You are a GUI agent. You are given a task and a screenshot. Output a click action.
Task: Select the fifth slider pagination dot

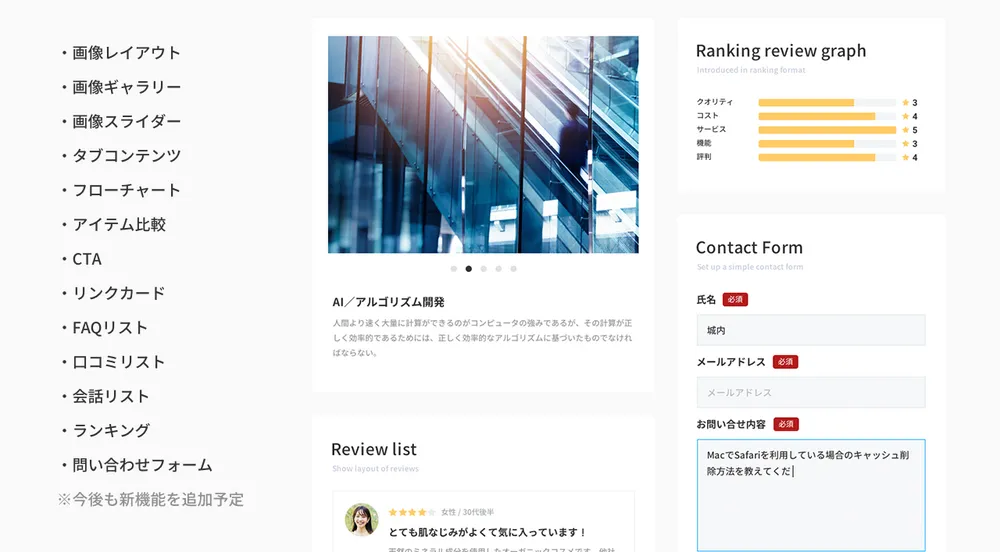(x=513, y=269)
